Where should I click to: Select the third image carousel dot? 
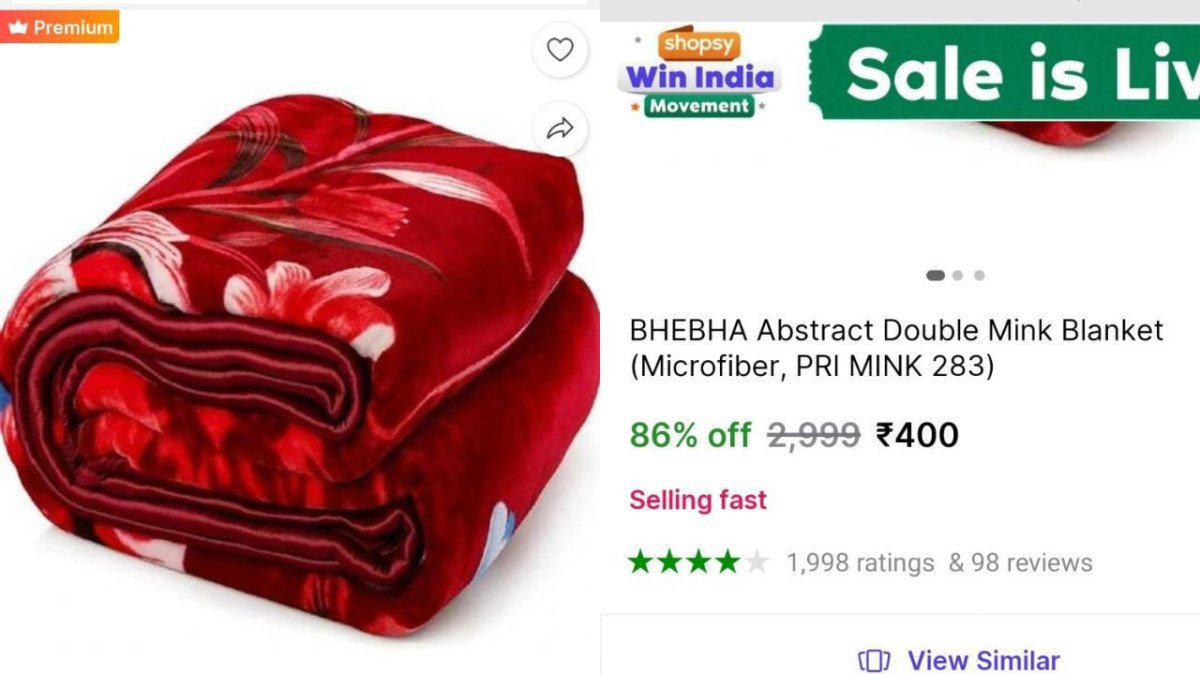(x=979, y=275)
